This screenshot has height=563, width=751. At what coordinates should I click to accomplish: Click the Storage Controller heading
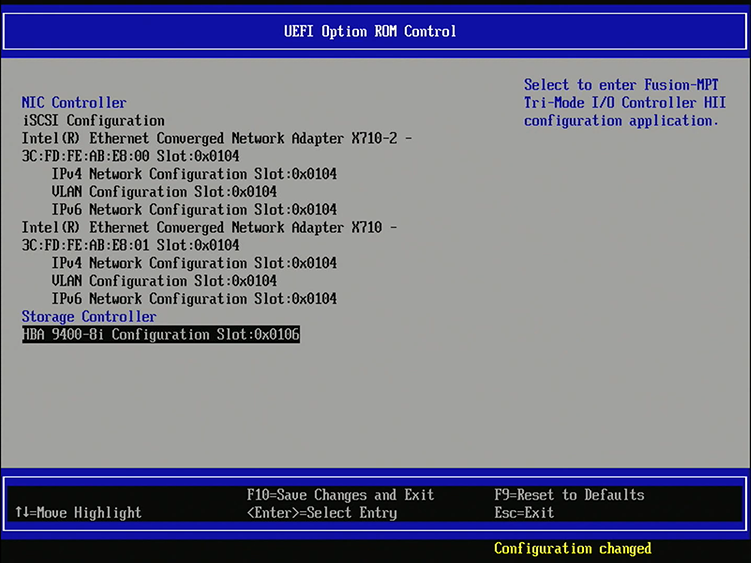pos(89,317)
